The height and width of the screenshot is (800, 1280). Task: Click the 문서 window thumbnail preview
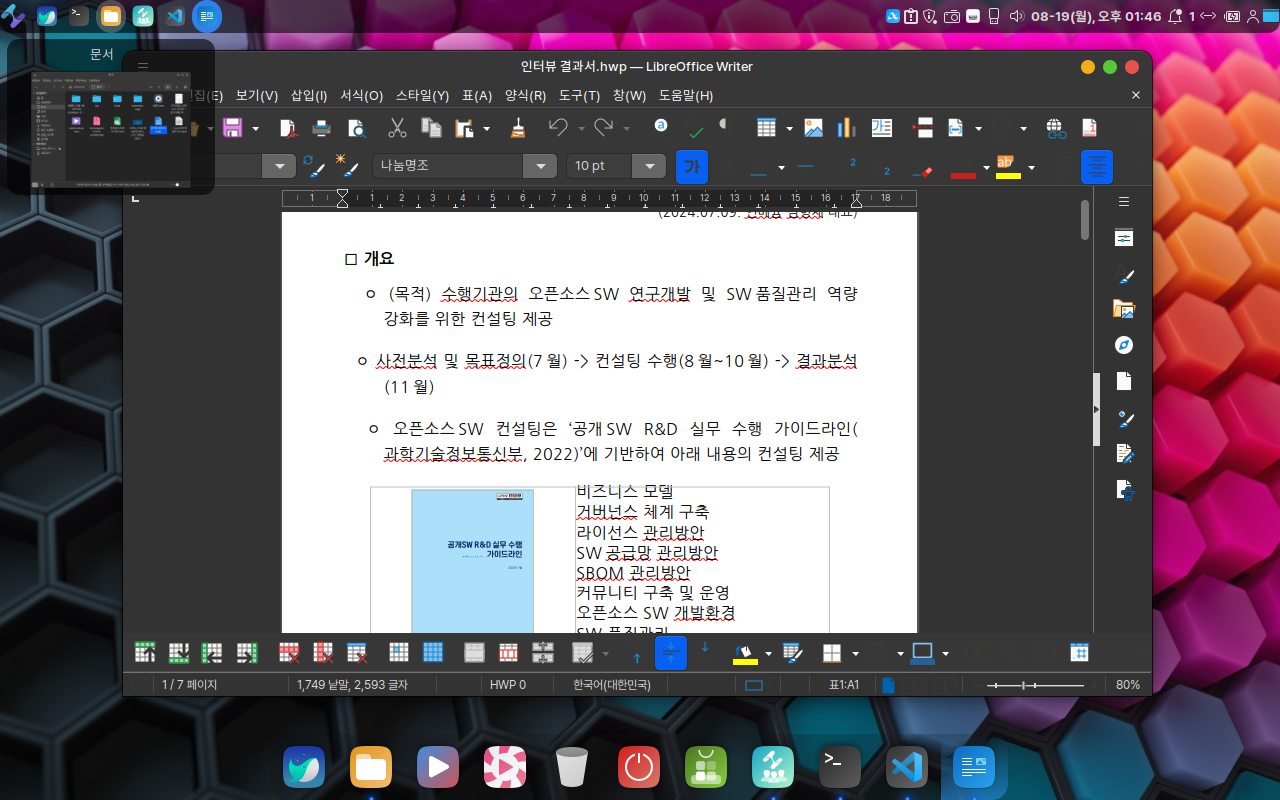[x=111, y=128]
